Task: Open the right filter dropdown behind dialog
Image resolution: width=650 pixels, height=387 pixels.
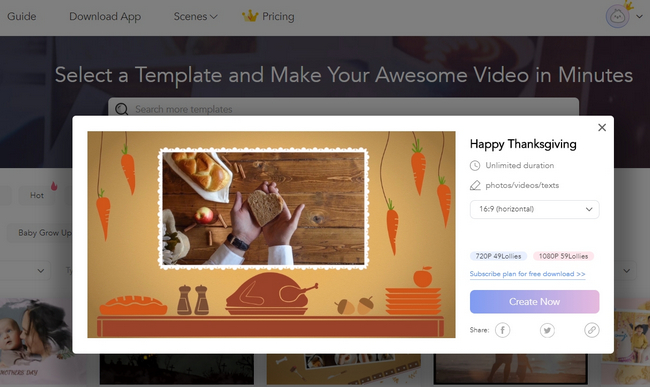Action: tap(625, 271)
